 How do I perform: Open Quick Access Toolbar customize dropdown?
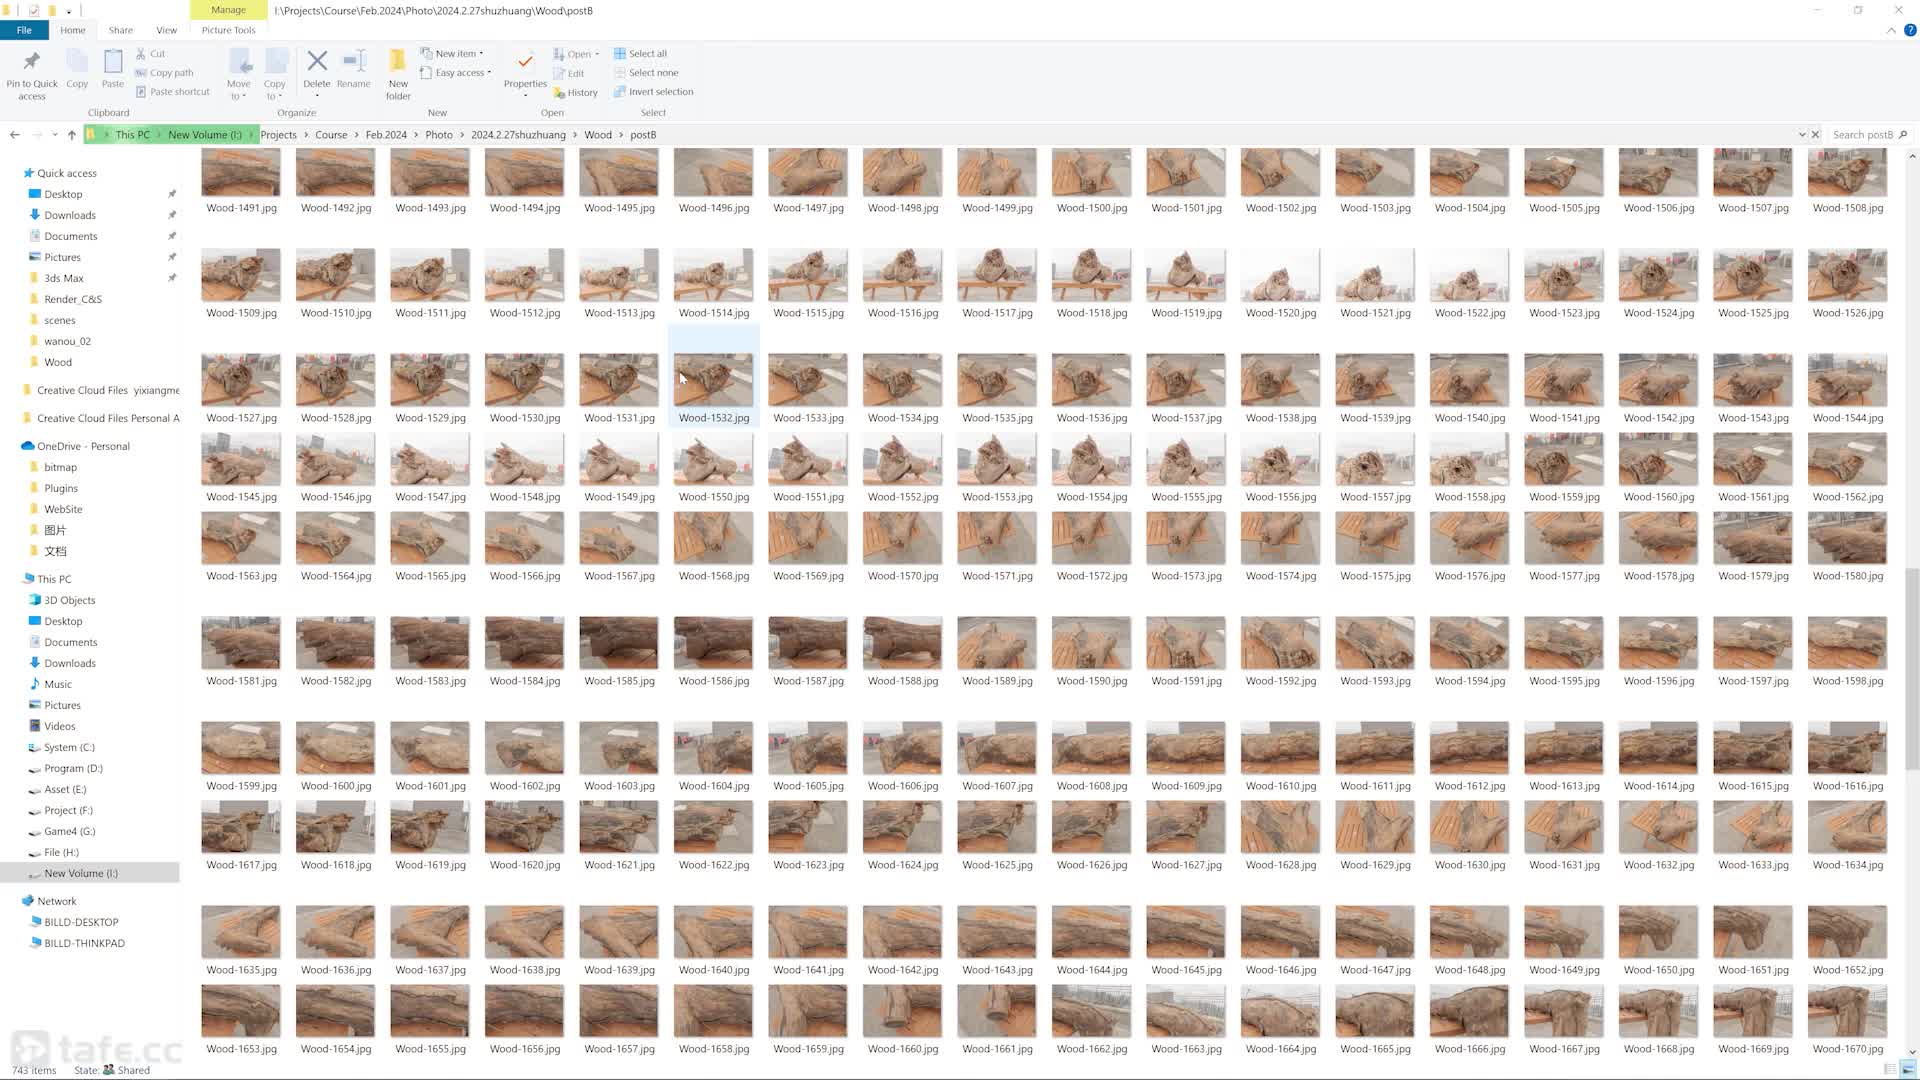[x=69, y=11]
